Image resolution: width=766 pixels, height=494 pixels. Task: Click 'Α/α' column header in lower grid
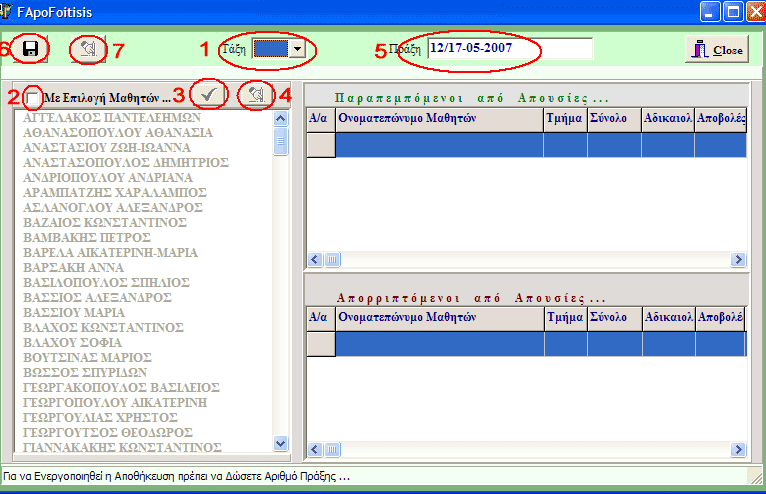click(x=319, y=317)
